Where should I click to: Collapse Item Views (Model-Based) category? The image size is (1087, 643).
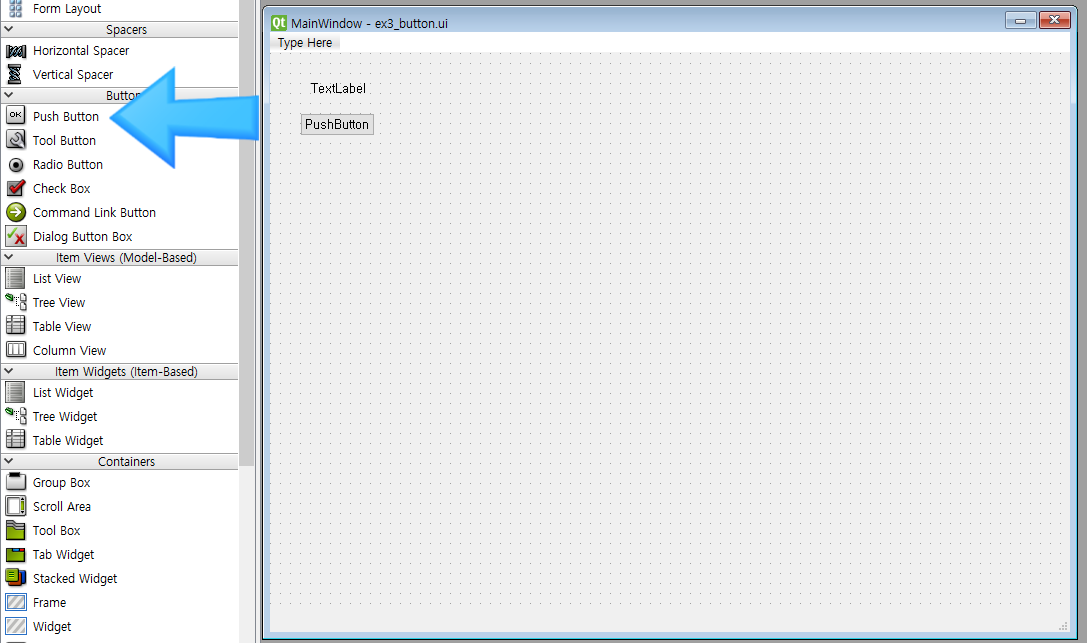(9, 257)
